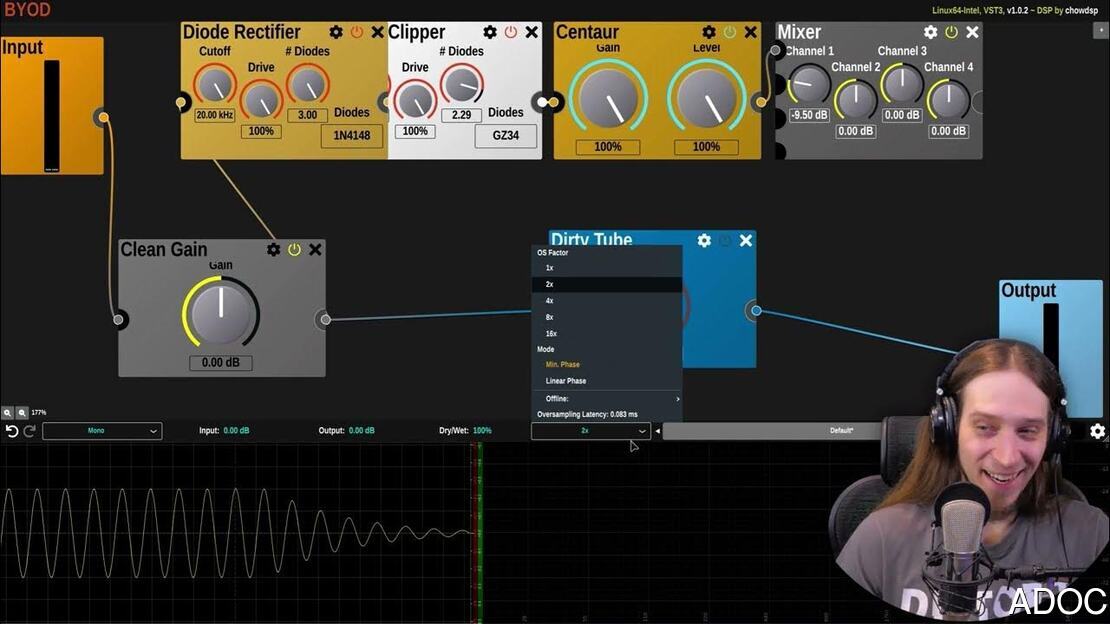Choose Min. Phase mode
This screenshot has height=624, width=1110.
pos(607,365)
